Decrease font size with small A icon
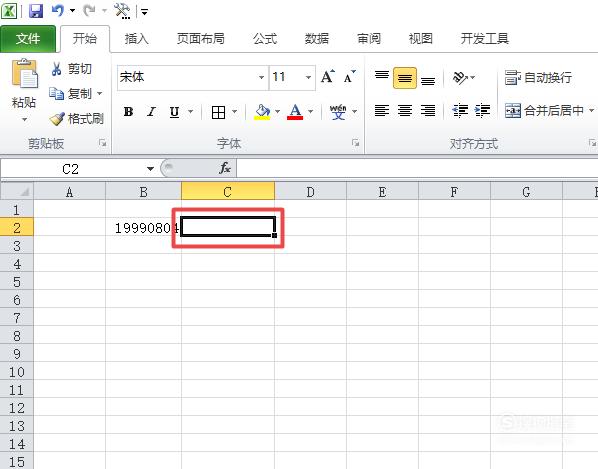 pyautogui.click(x=349, y=77)
